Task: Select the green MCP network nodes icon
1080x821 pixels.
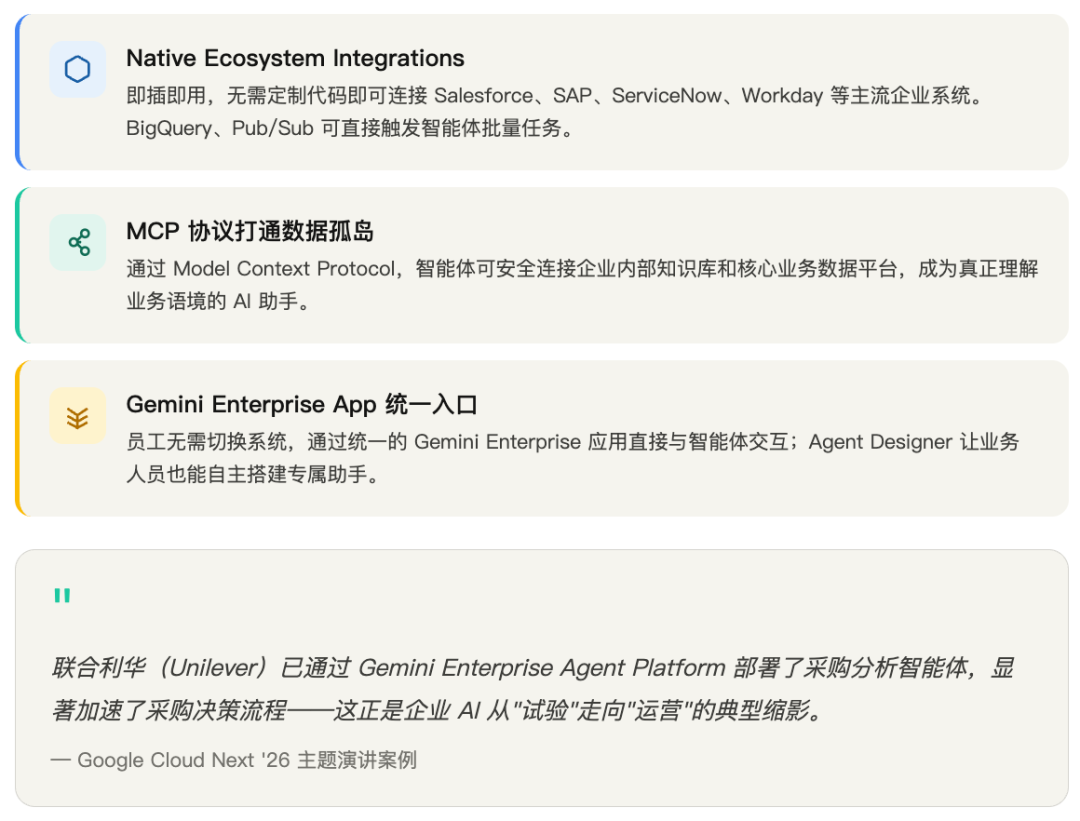Action: (78, 242)
